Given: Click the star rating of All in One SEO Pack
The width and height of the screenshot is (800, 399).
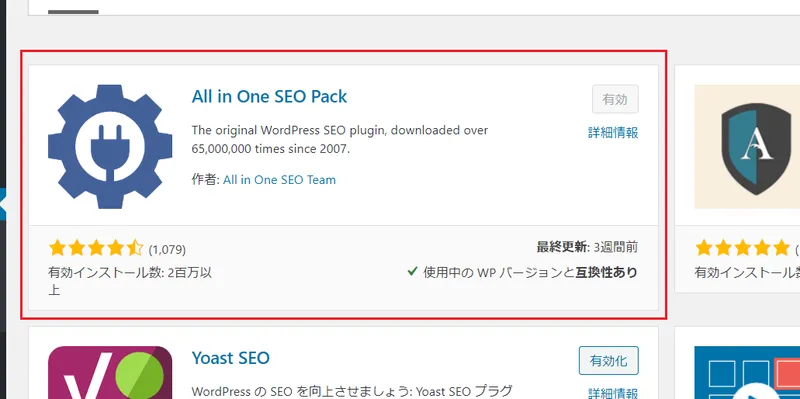Looking at the screenshot, I should tap(96, 248).
